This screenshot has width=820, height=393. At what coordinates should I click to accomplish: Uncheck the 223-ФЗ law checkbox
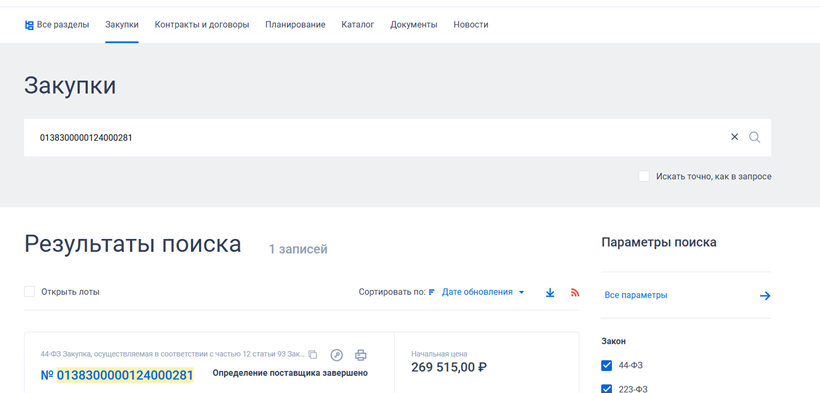(607, 388)
